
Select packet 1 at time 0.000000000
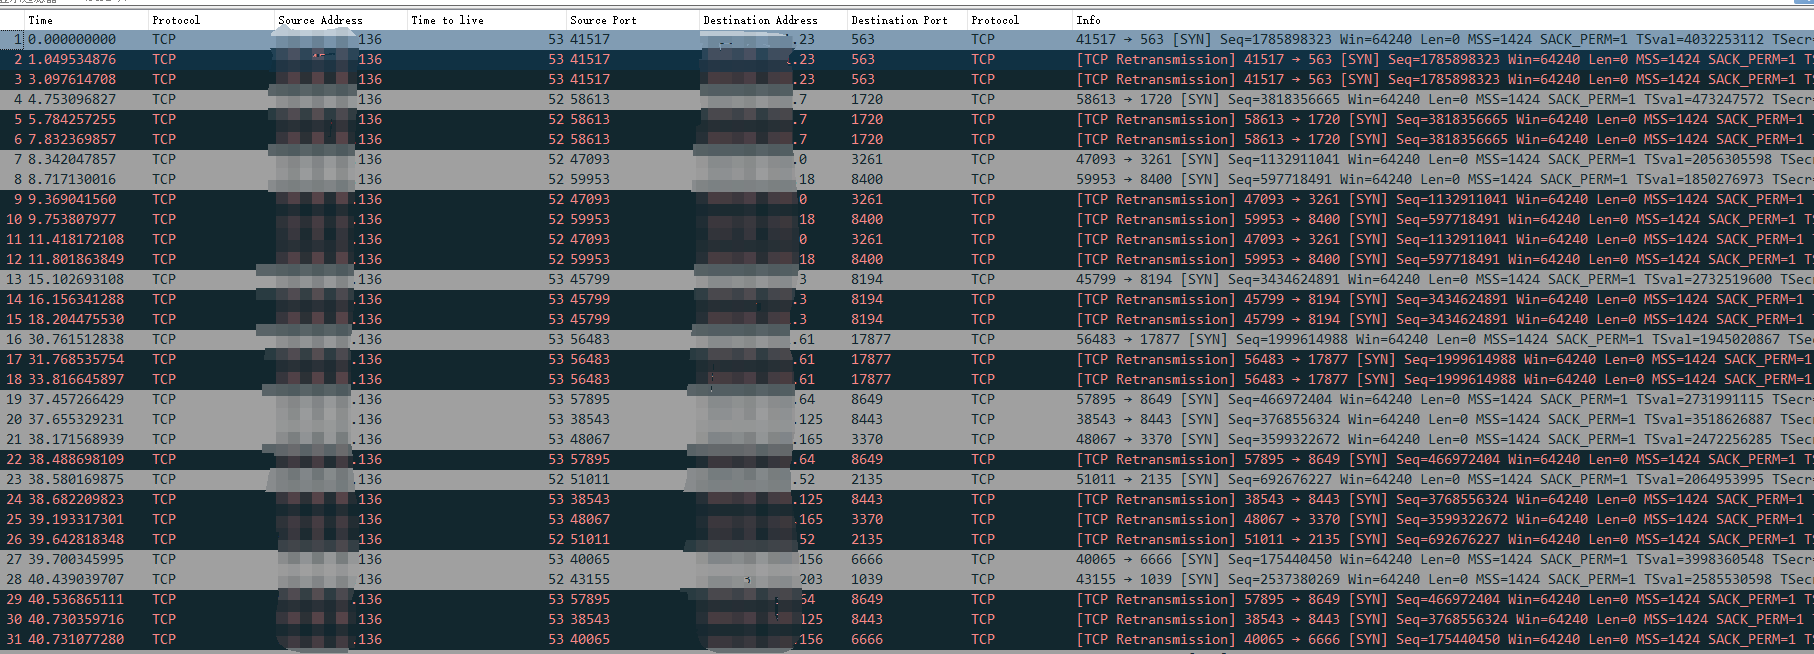(72, 40)
